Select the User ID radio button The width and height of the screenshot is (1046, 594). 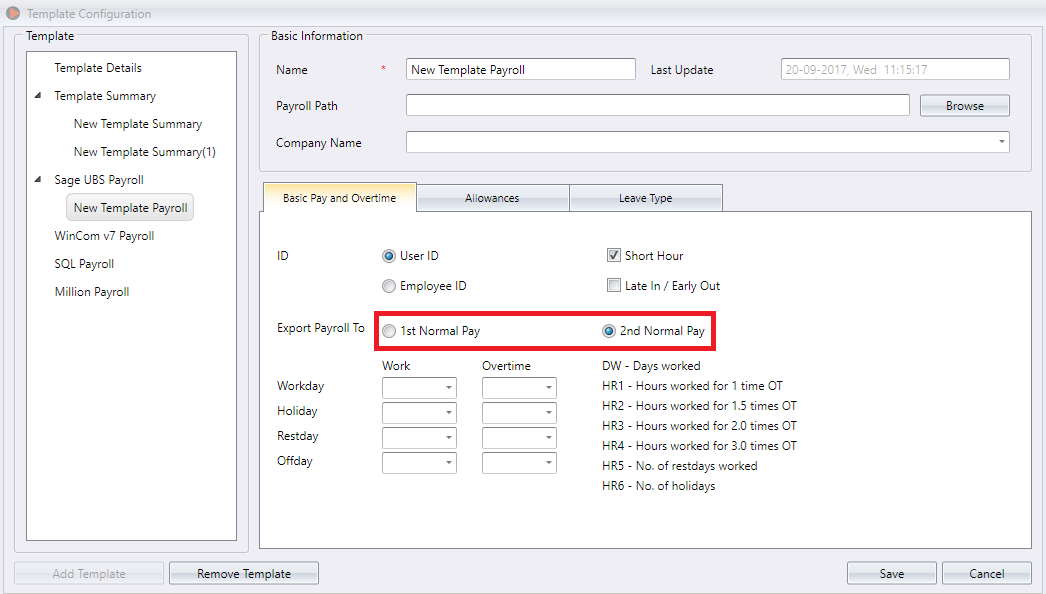point(389,256)
